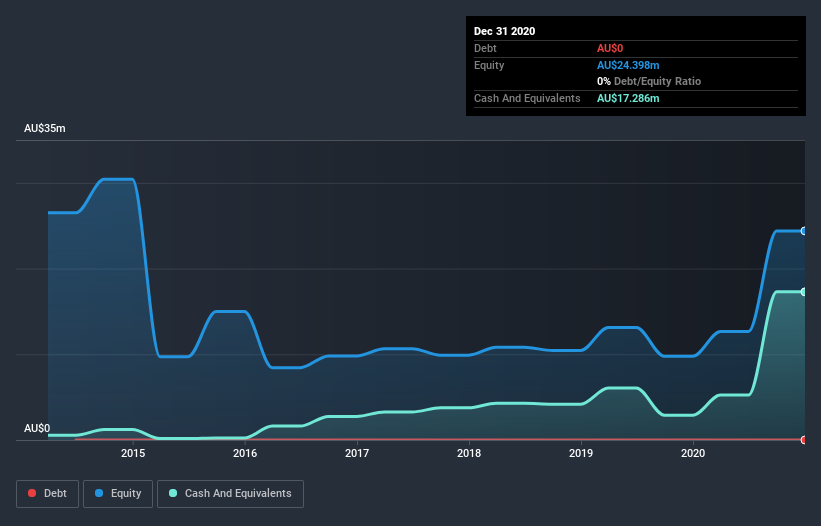Click the Debt label in tooltip
The width and height of the screenshot is (821, 526).
(485, 48)
